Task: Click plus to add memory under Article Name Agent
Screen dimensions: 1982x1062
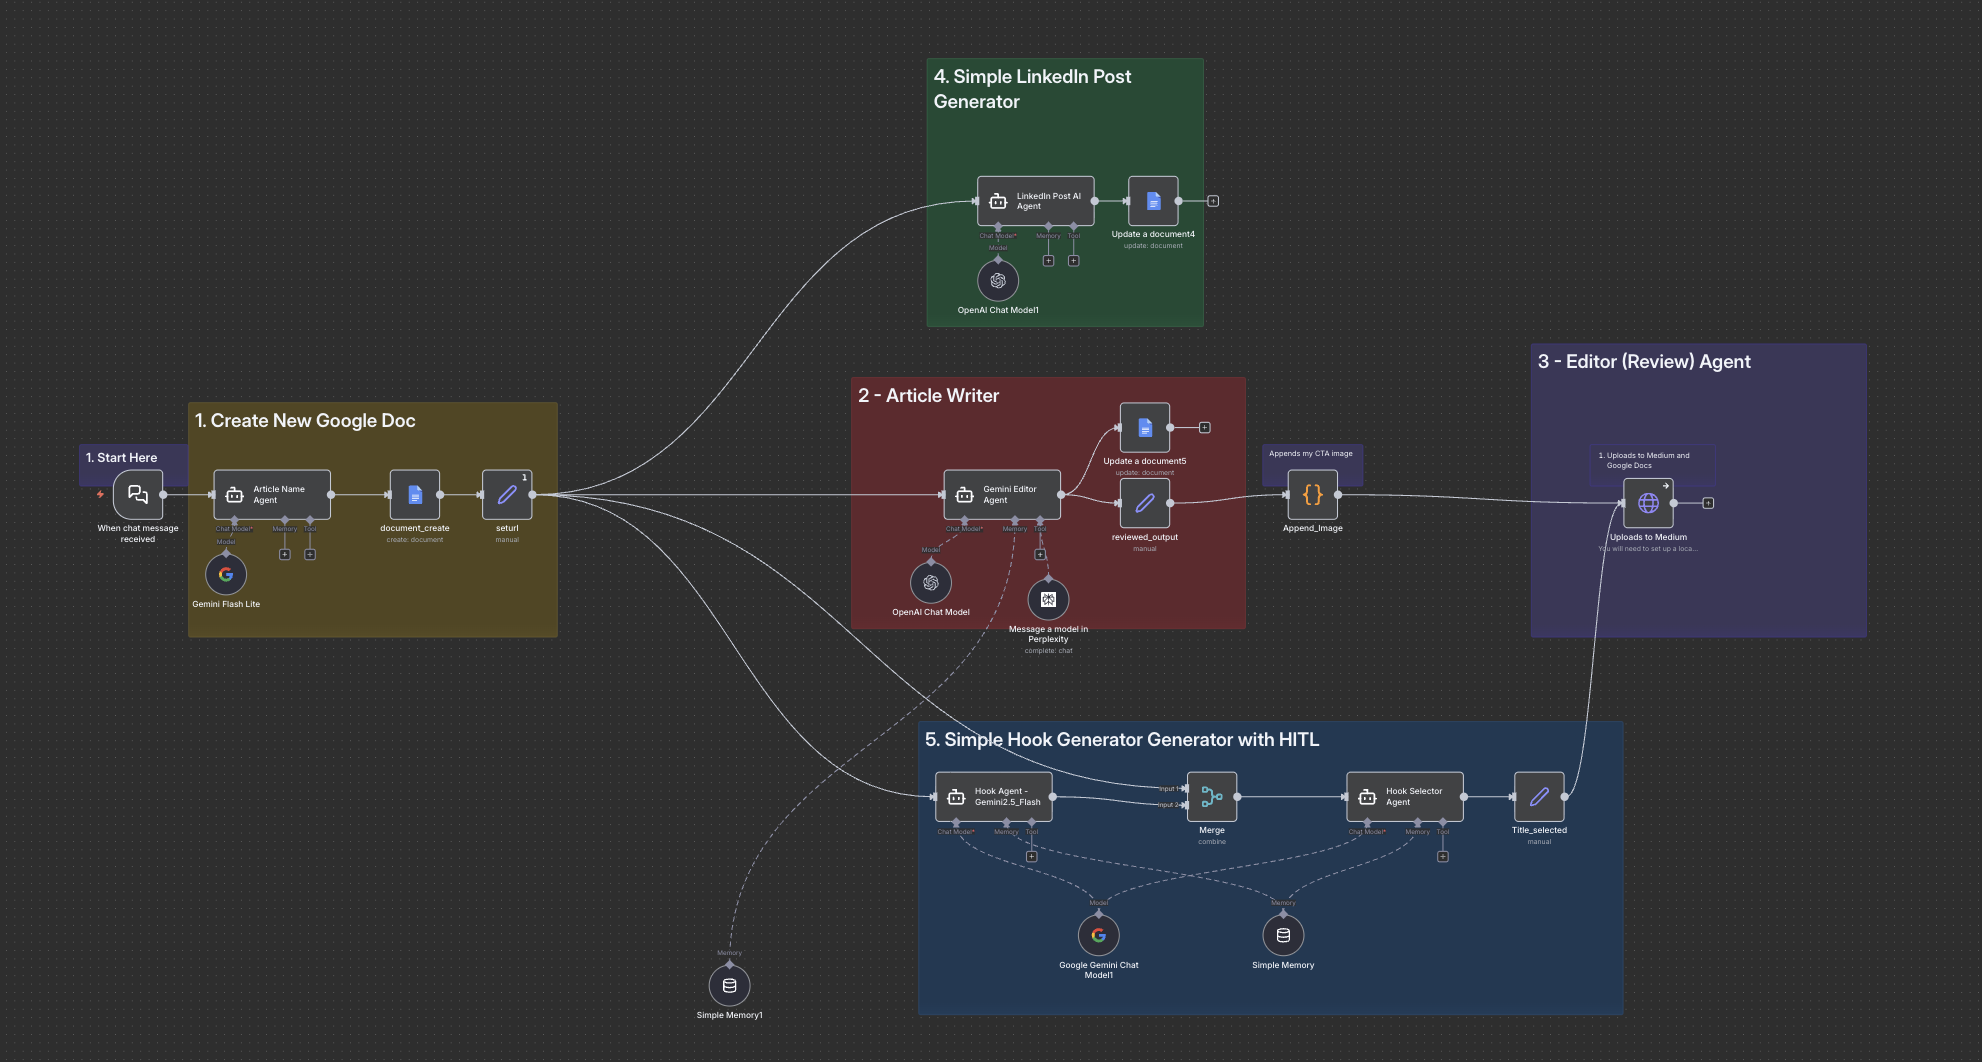Action: (x=286, y=552)
